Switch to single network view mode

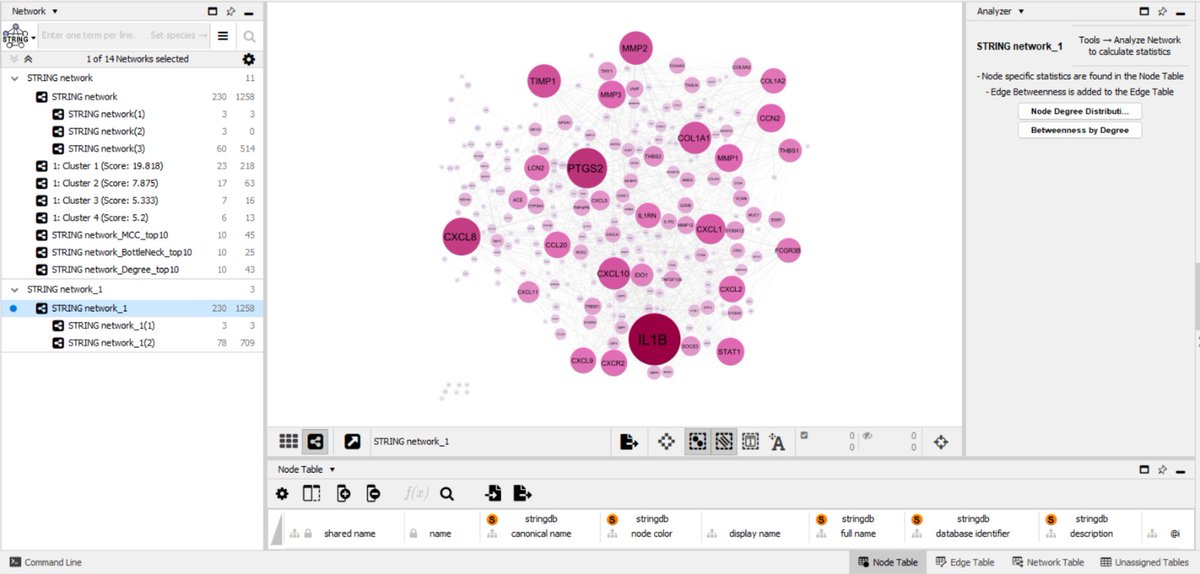314,441
